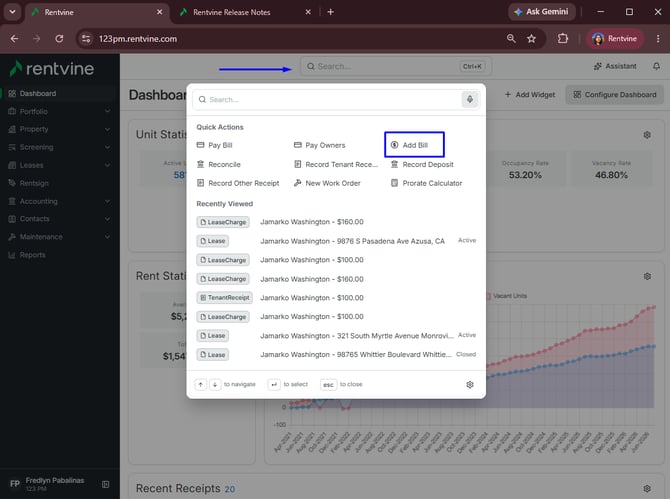Click the browser zoom magnifier icon
Screen dimensions: 670x499
click(x=511, y=39)
